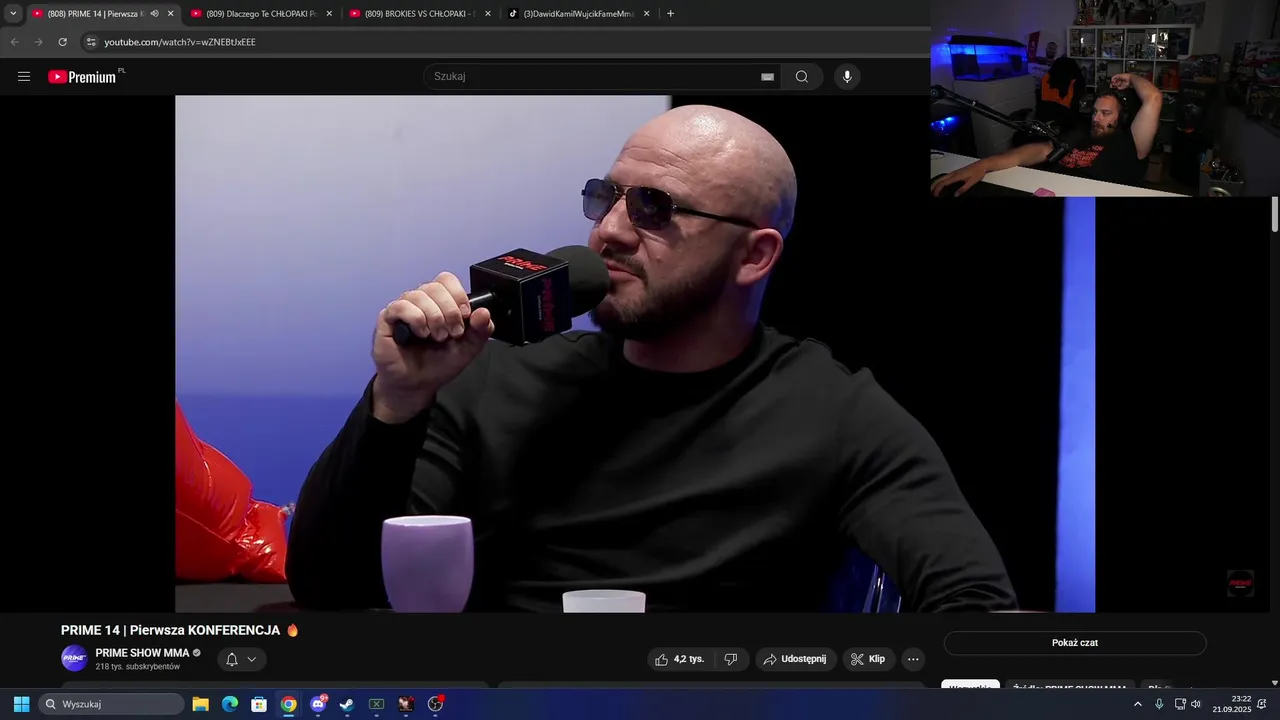This screenshot has height=720, width=1280.
Task: Click the 218 tys. subskrybentów text
Action: pos(138,666)
